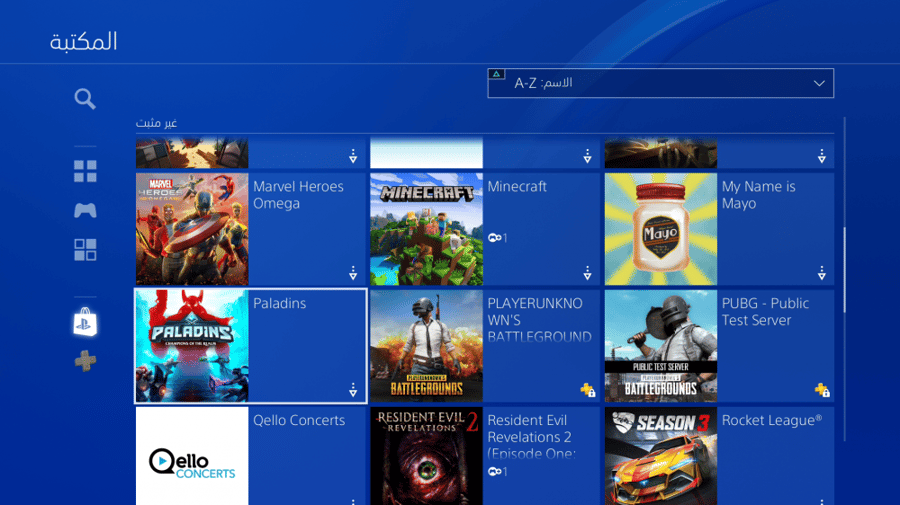Open the Resident Evil Revelations 2 title
The height and width of the screenshot is (505, 900).
(x=531, y=437)
